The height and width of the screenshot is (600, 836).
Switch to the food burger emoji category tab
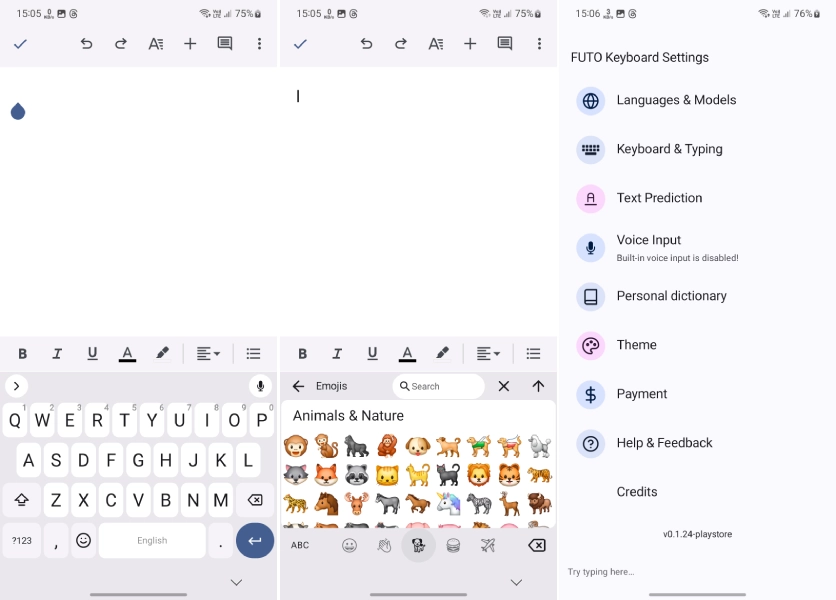tap(453, 545)
